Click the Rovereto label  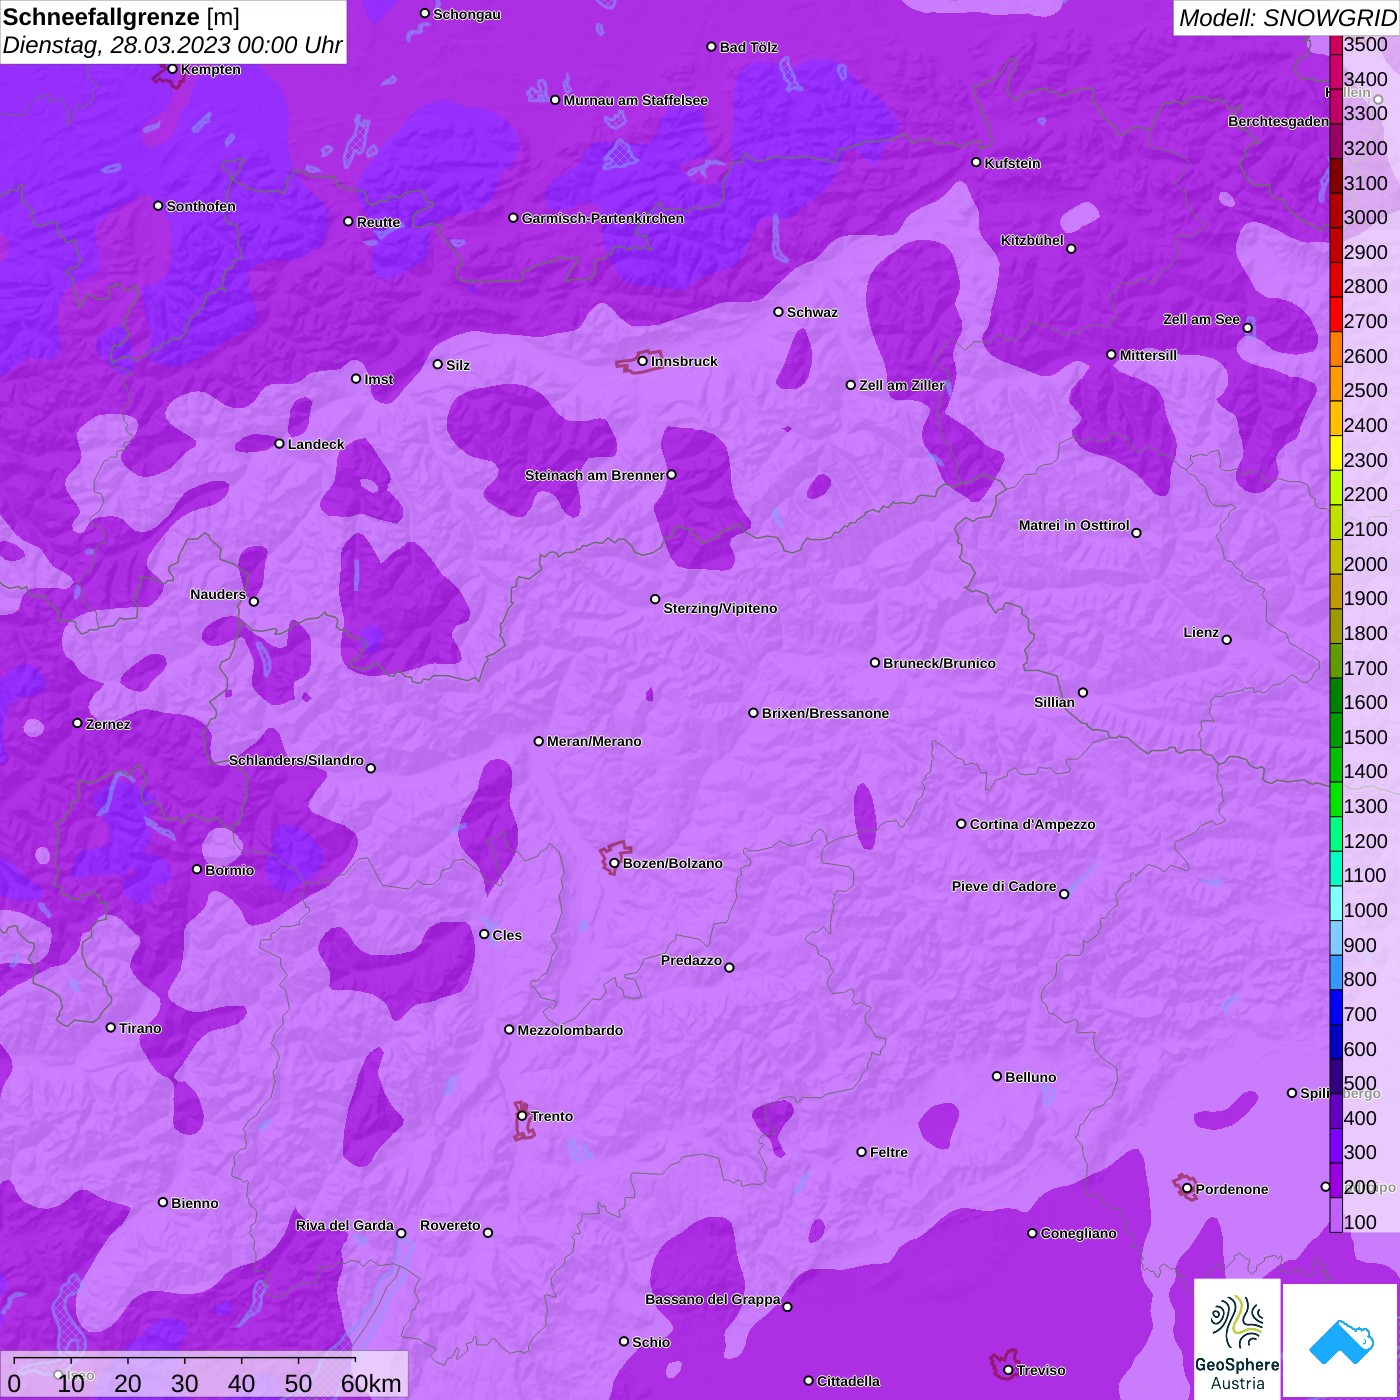click(450, 1225)
